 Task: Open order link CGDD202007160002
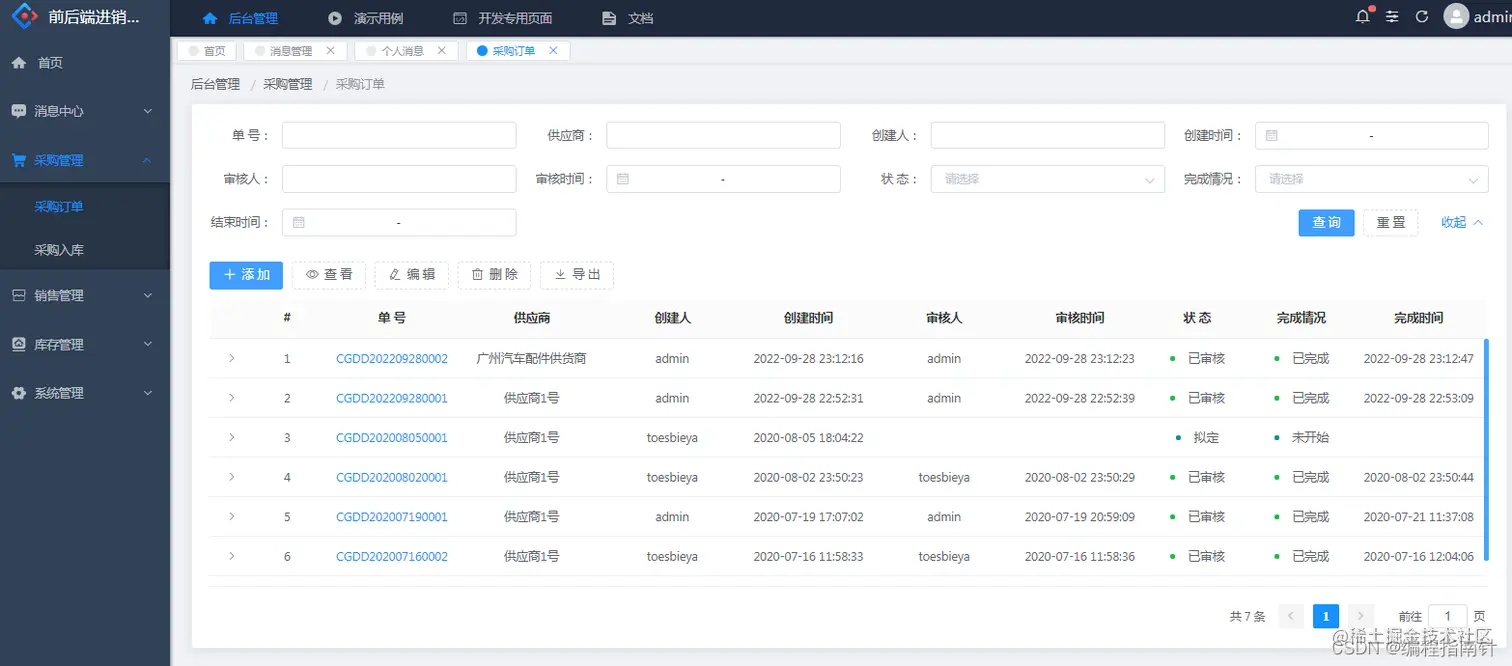pyautogui.click(x=392, y=556)
